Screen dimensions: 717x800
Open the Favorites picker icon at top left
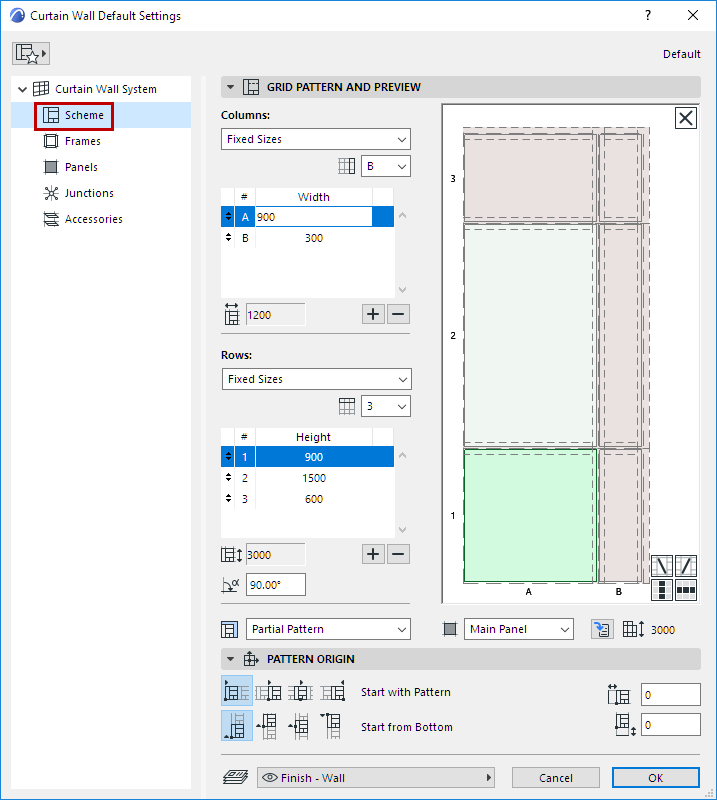[x=31, y=54]
